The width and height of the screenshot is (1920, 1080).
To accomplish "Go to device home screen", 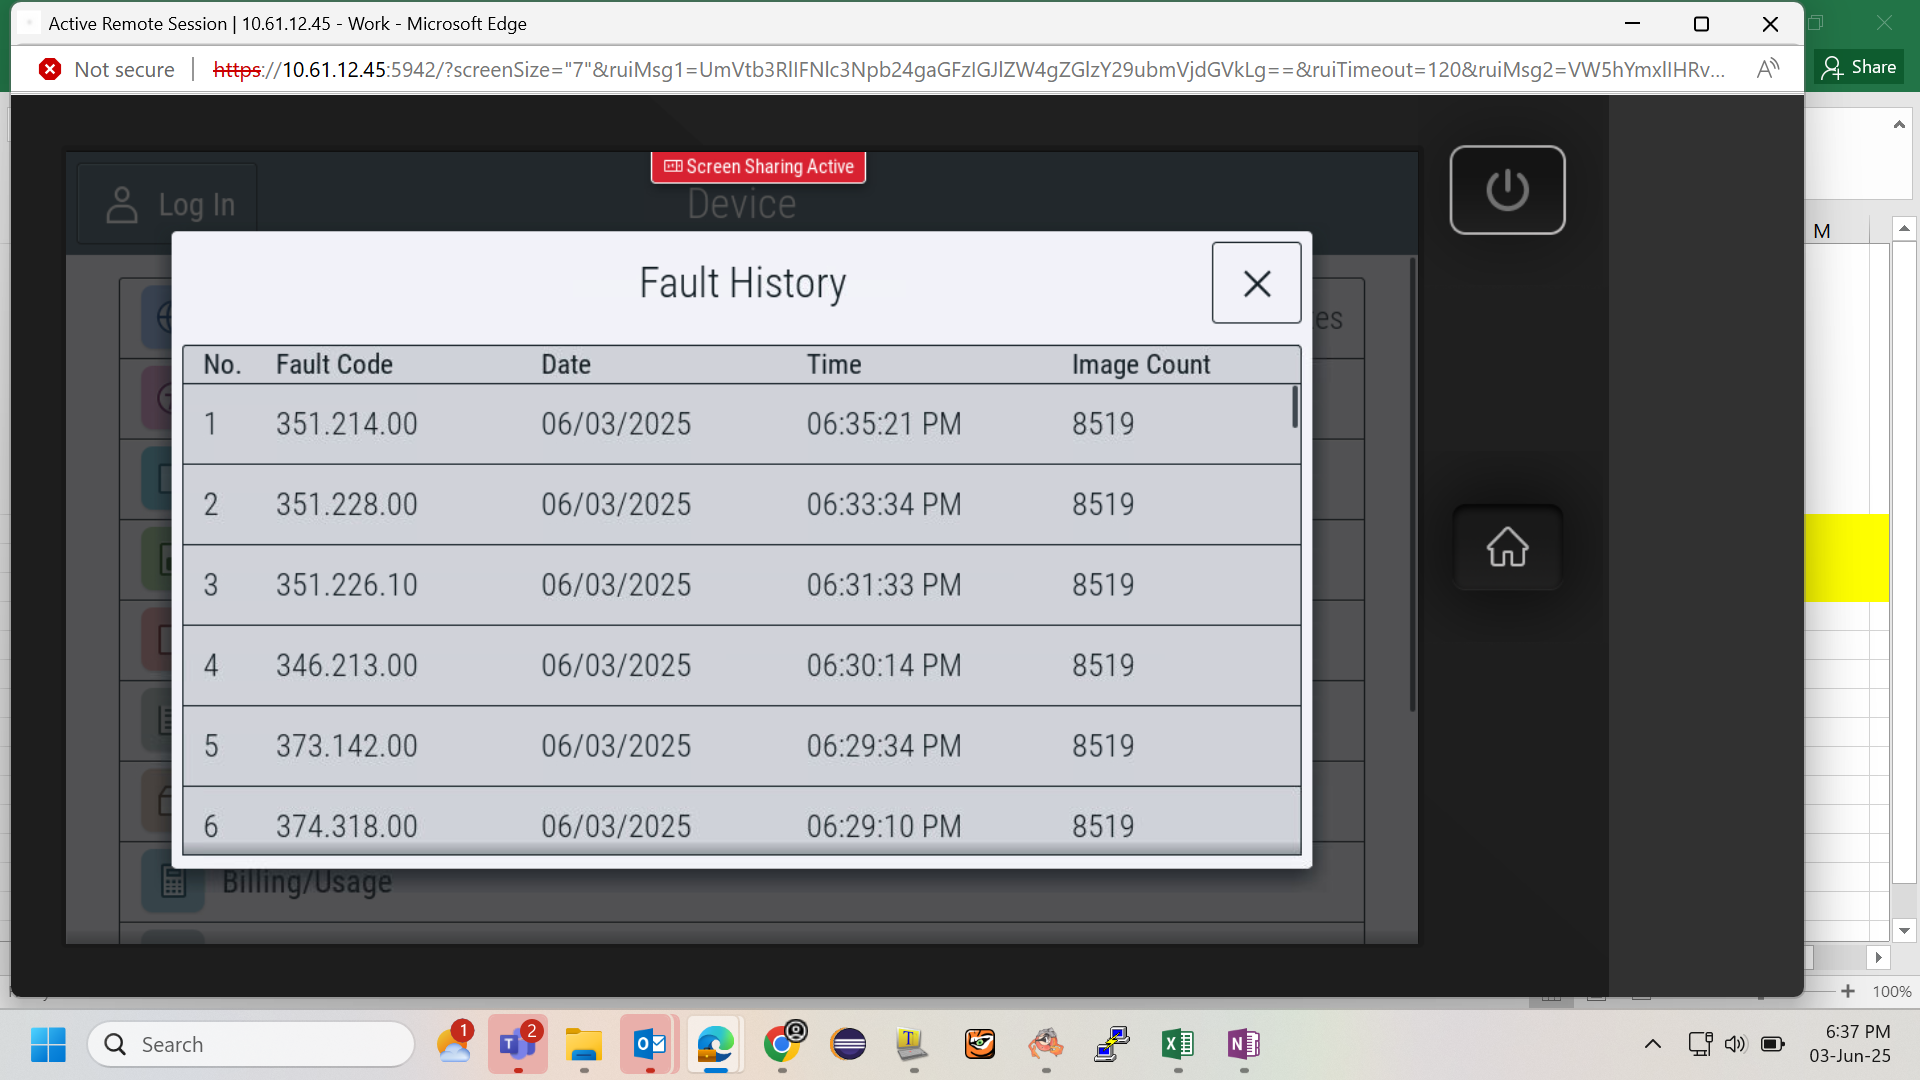I will (x=1507, y=547).
